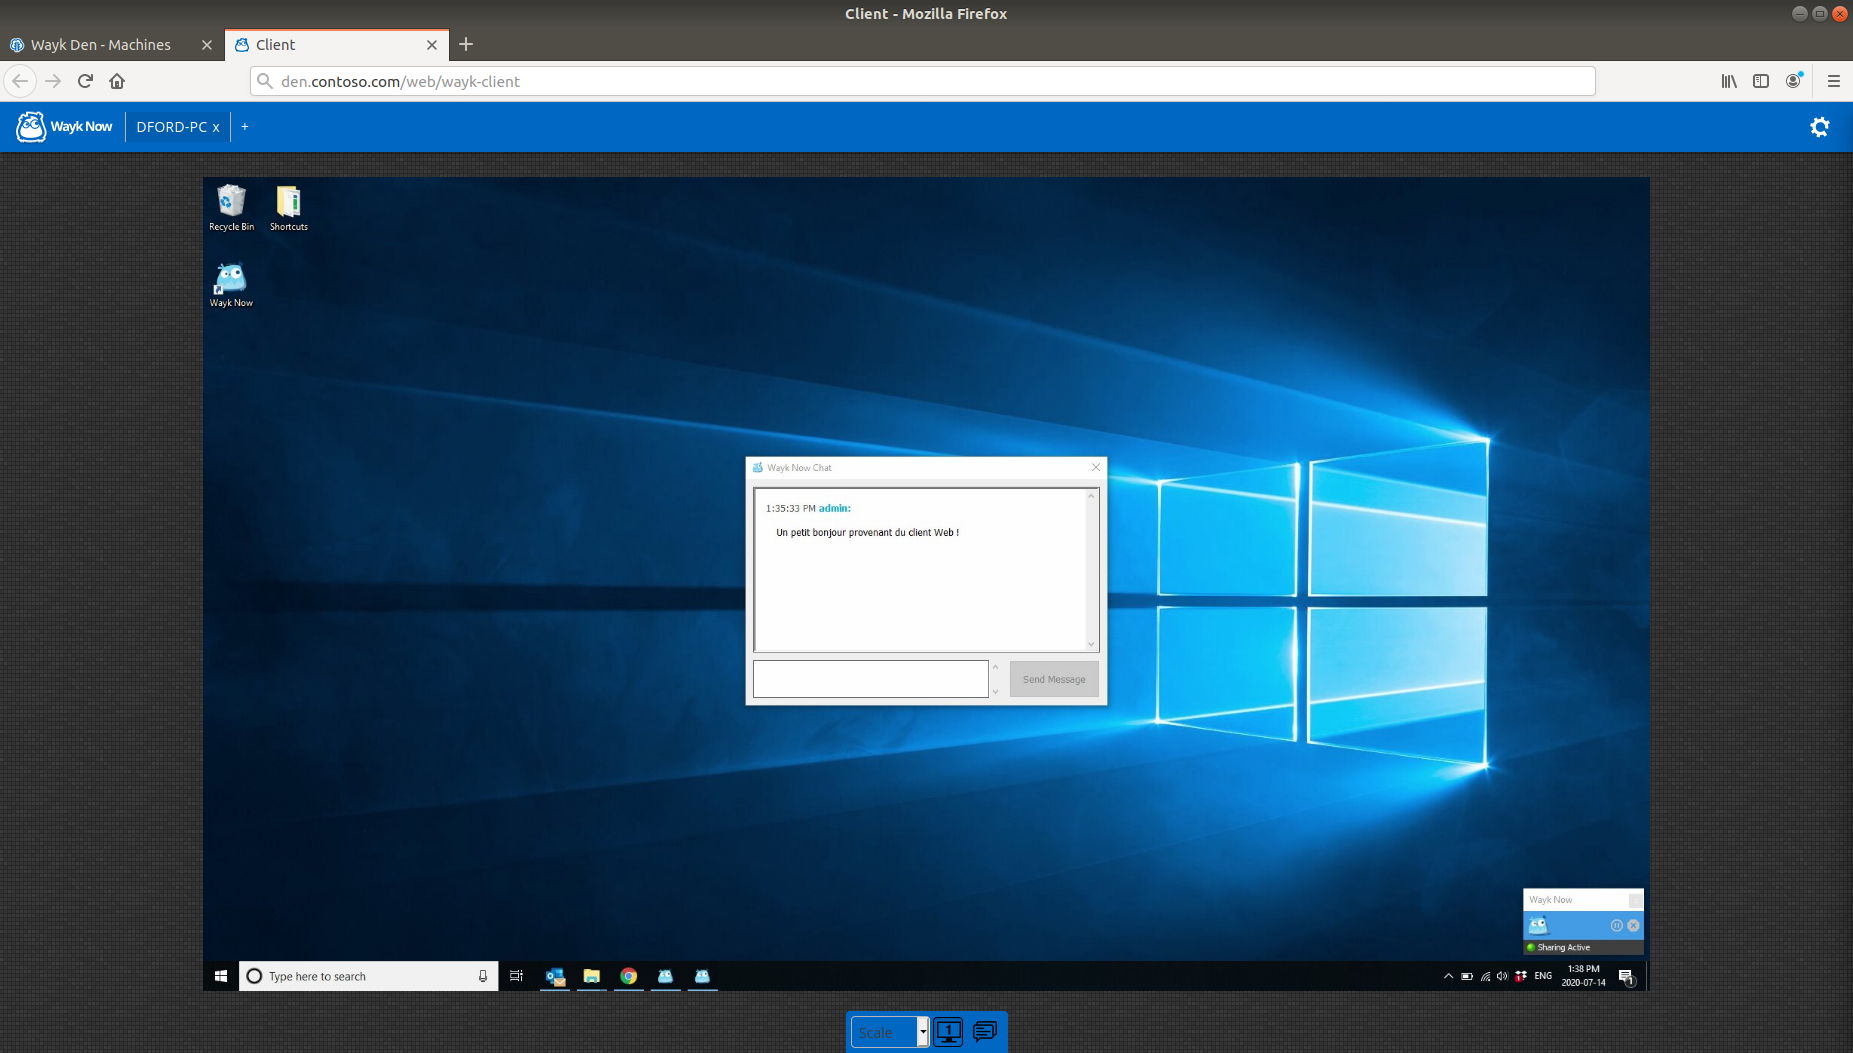1853x1053 pixels.
Task: Click message text 'Un petit bonjour provenant du client Web !'
Action: pyautogui.click(x=867, y=533)
